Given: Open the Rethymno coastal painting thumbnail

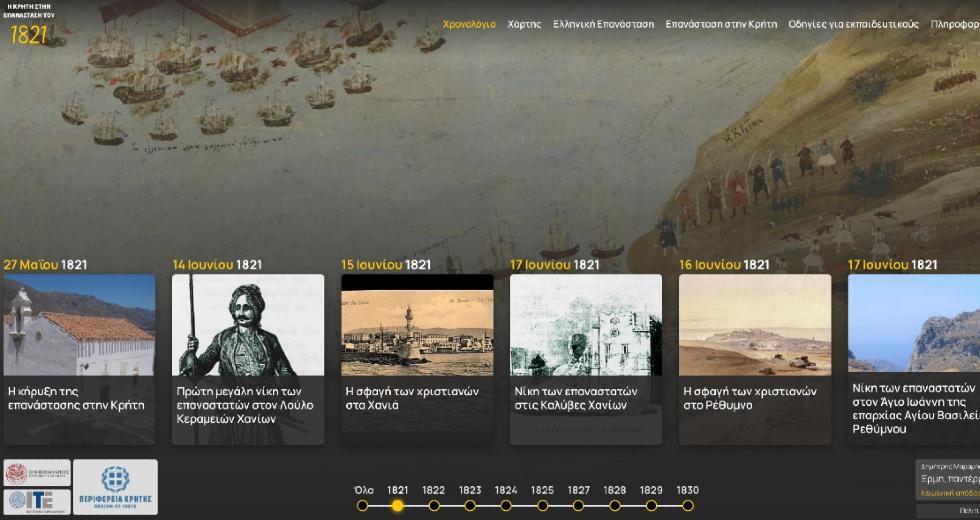Looking at the screenshot, I should pyautogui.click(x=755, y=325).
